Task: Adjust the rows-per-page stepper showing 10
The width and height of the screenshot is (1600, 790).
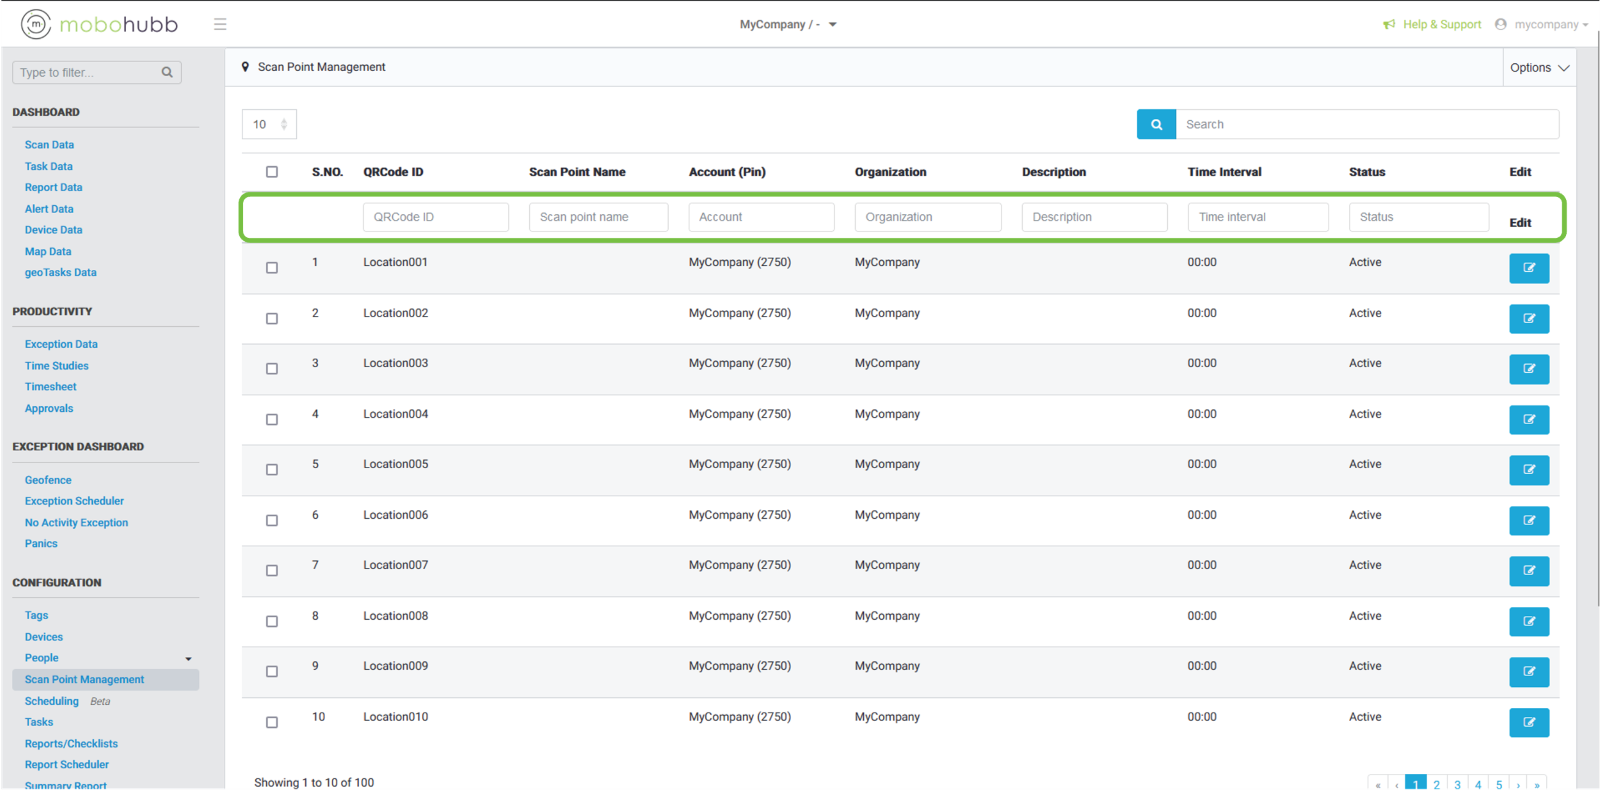Action: pos(284,124)
